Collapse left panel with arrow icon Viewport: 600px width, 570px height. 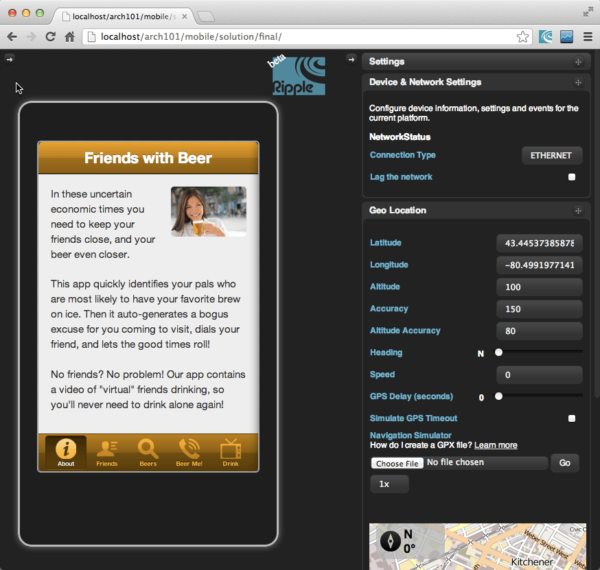click(x=10, y=59)
